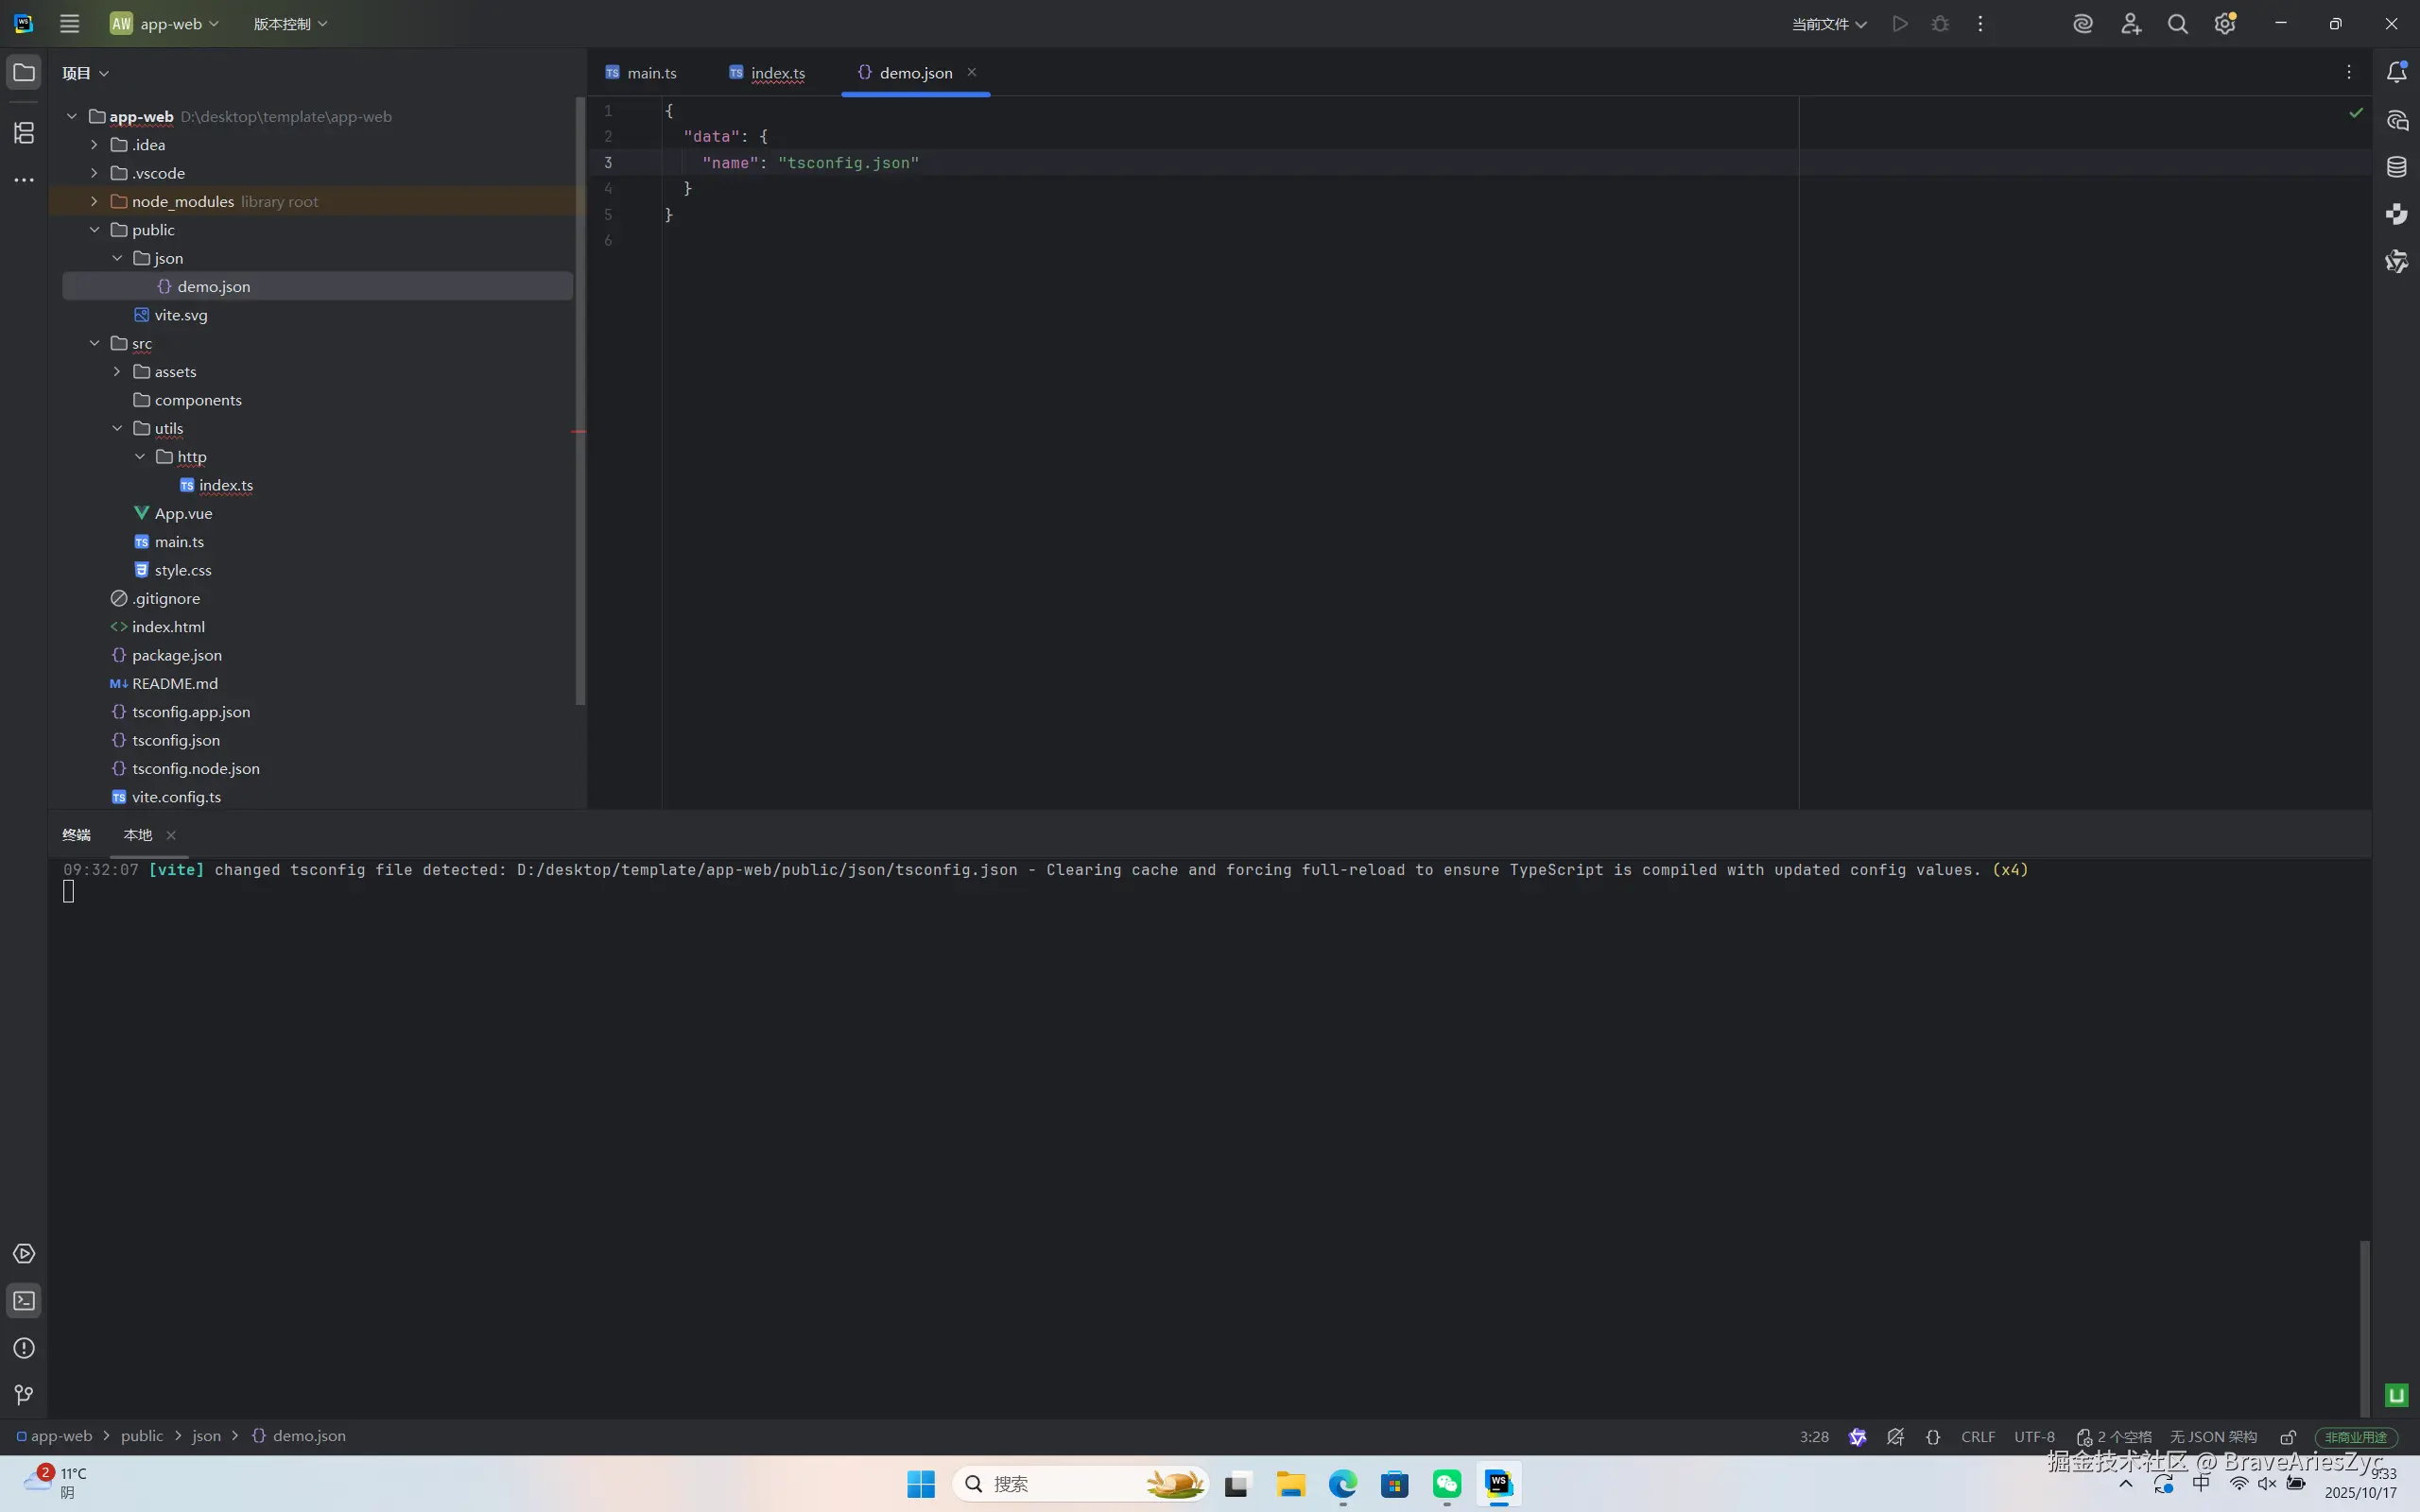Collapse the public folder

click(x=94, y=230)
